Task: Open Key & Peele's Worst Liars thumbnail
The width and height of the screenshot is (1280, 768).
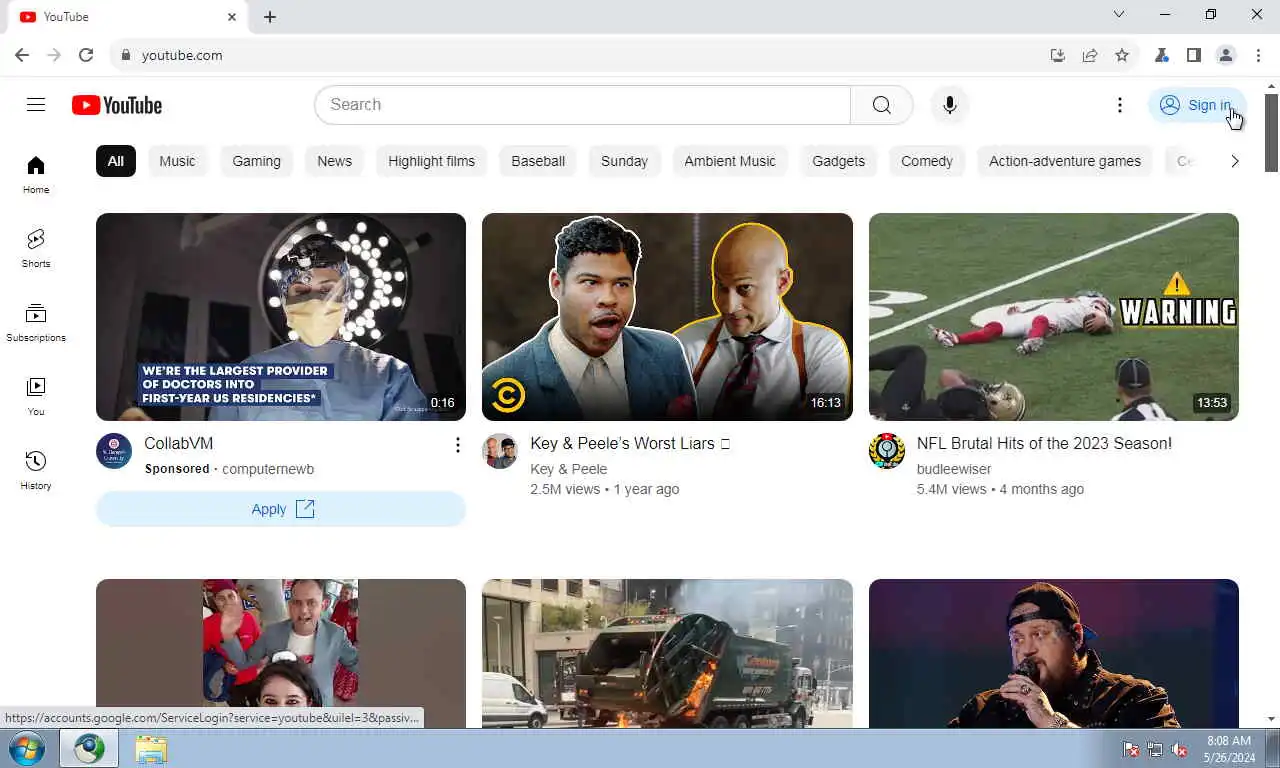Action: pos(667,317)
